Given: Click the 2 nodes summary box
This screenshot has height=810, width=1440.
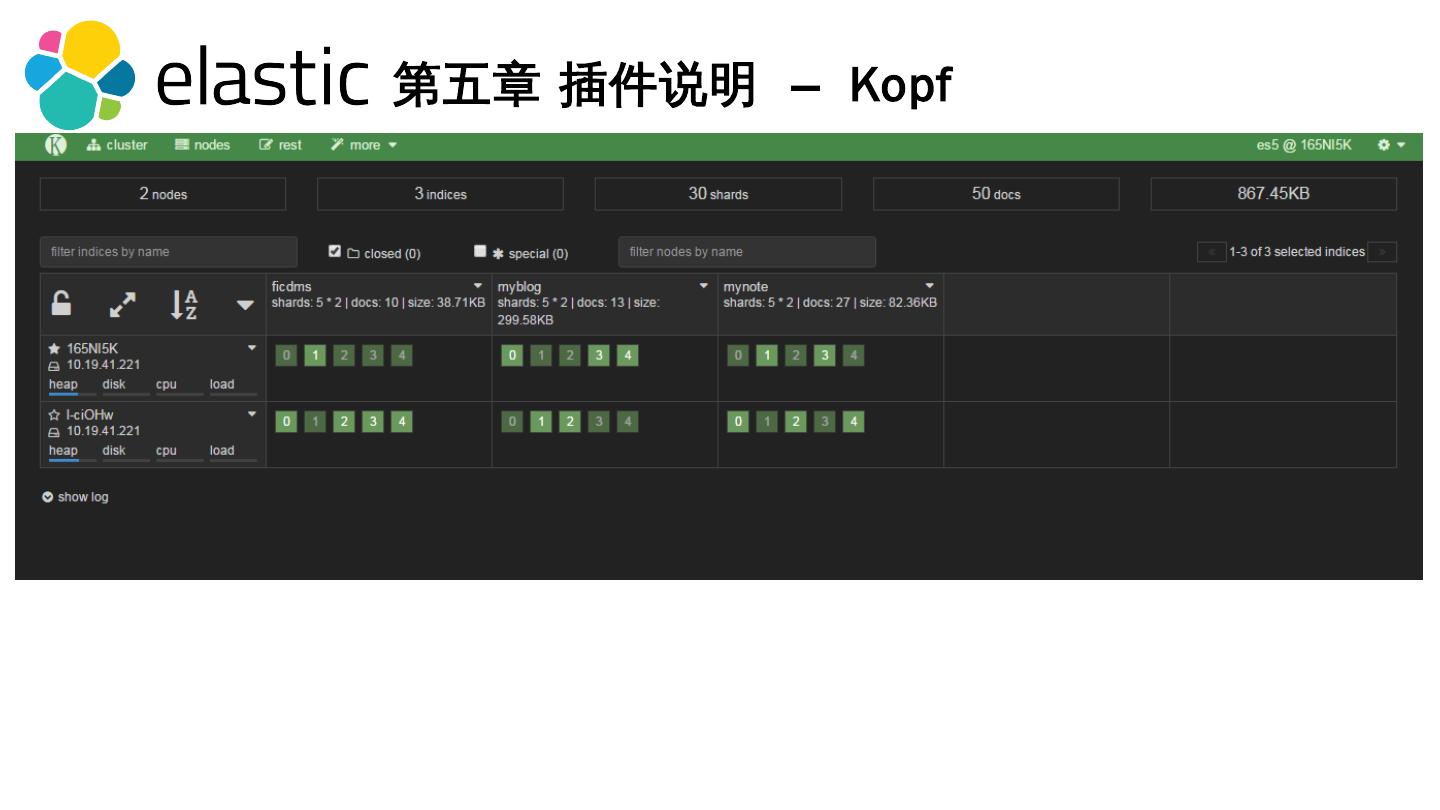Looking at the screenshot, I should [163, 194].
